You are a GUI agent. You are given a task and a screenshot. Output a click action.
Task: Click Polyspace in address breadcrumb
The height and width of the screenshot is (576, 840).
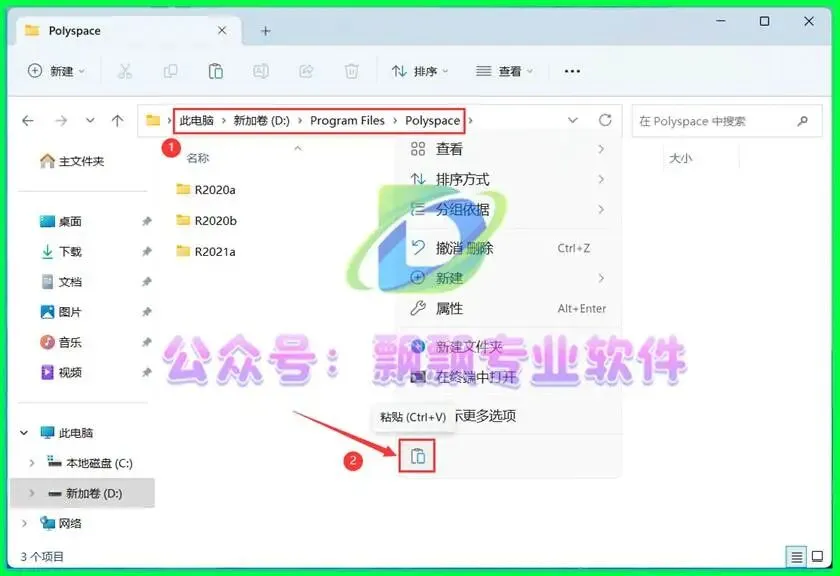click(432, 121)
